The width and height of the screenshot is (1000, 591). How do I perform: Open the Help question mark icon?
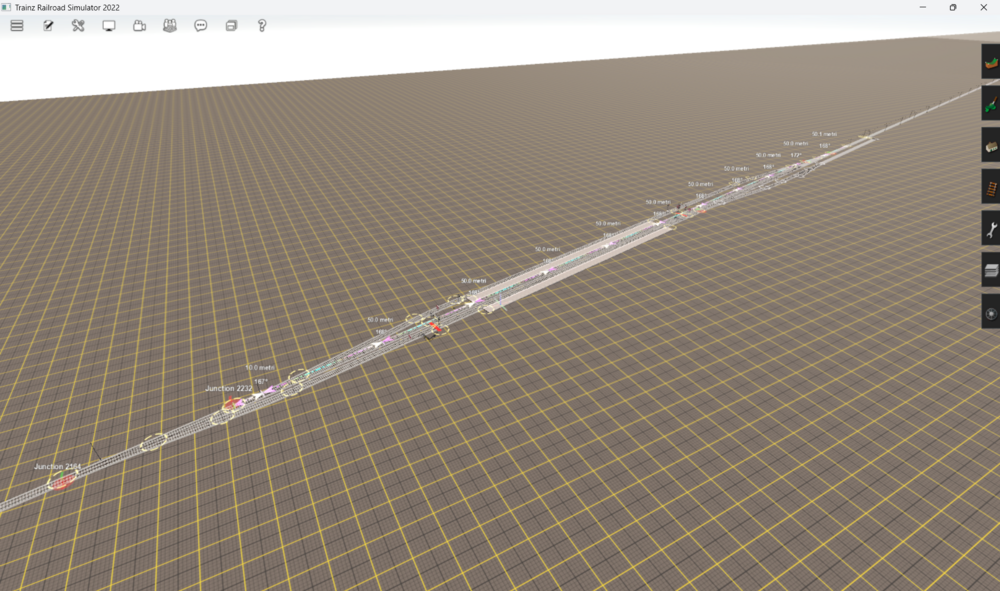click(x=261, y=26)
